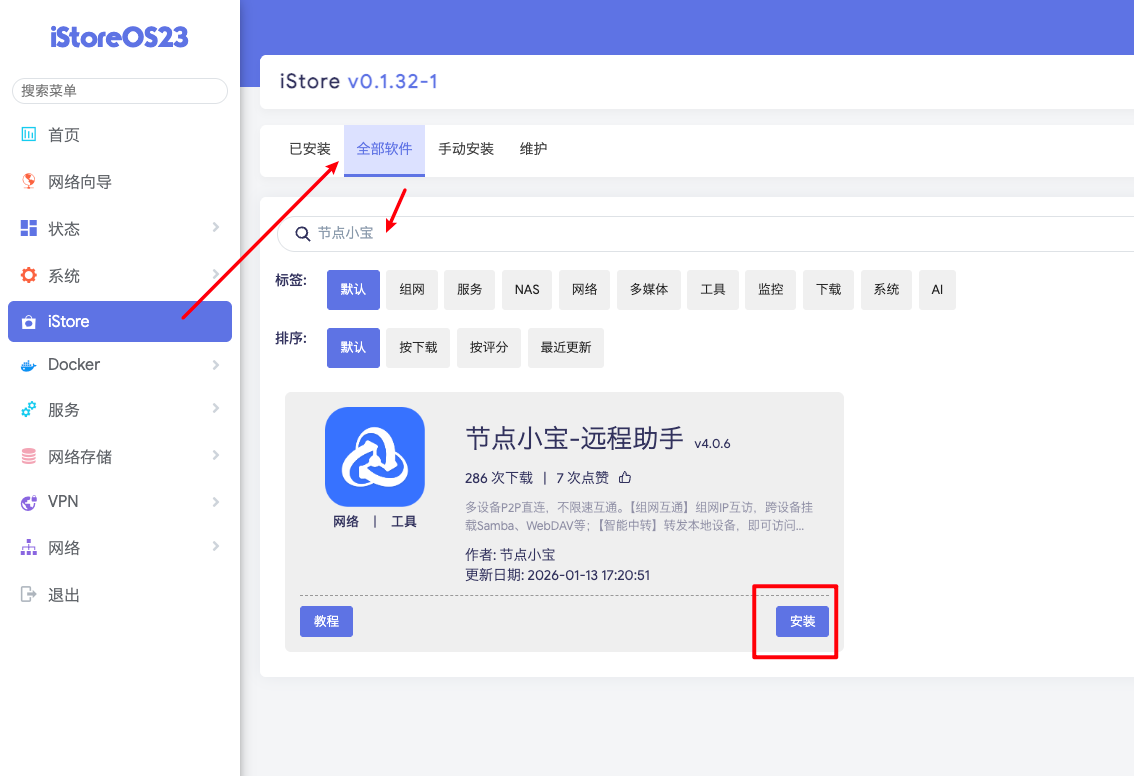Click the VPN globe icon in sidebar
This screenshot has height=776, width=1134.
(29, 502)
